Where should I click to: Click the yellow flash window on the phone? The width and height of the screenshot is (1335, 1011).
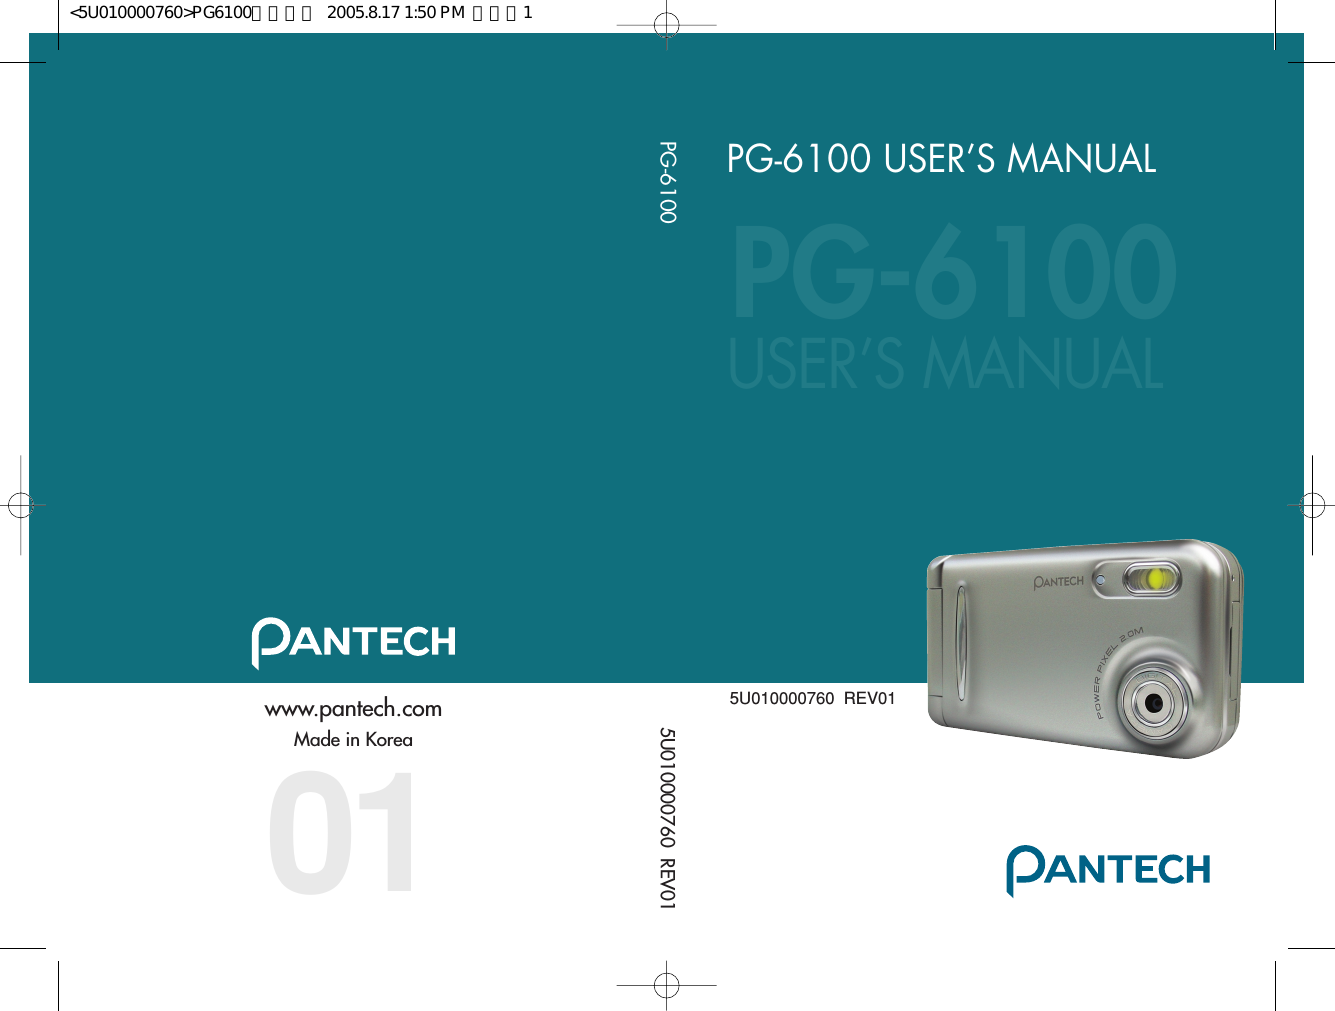click(1157, 579)
